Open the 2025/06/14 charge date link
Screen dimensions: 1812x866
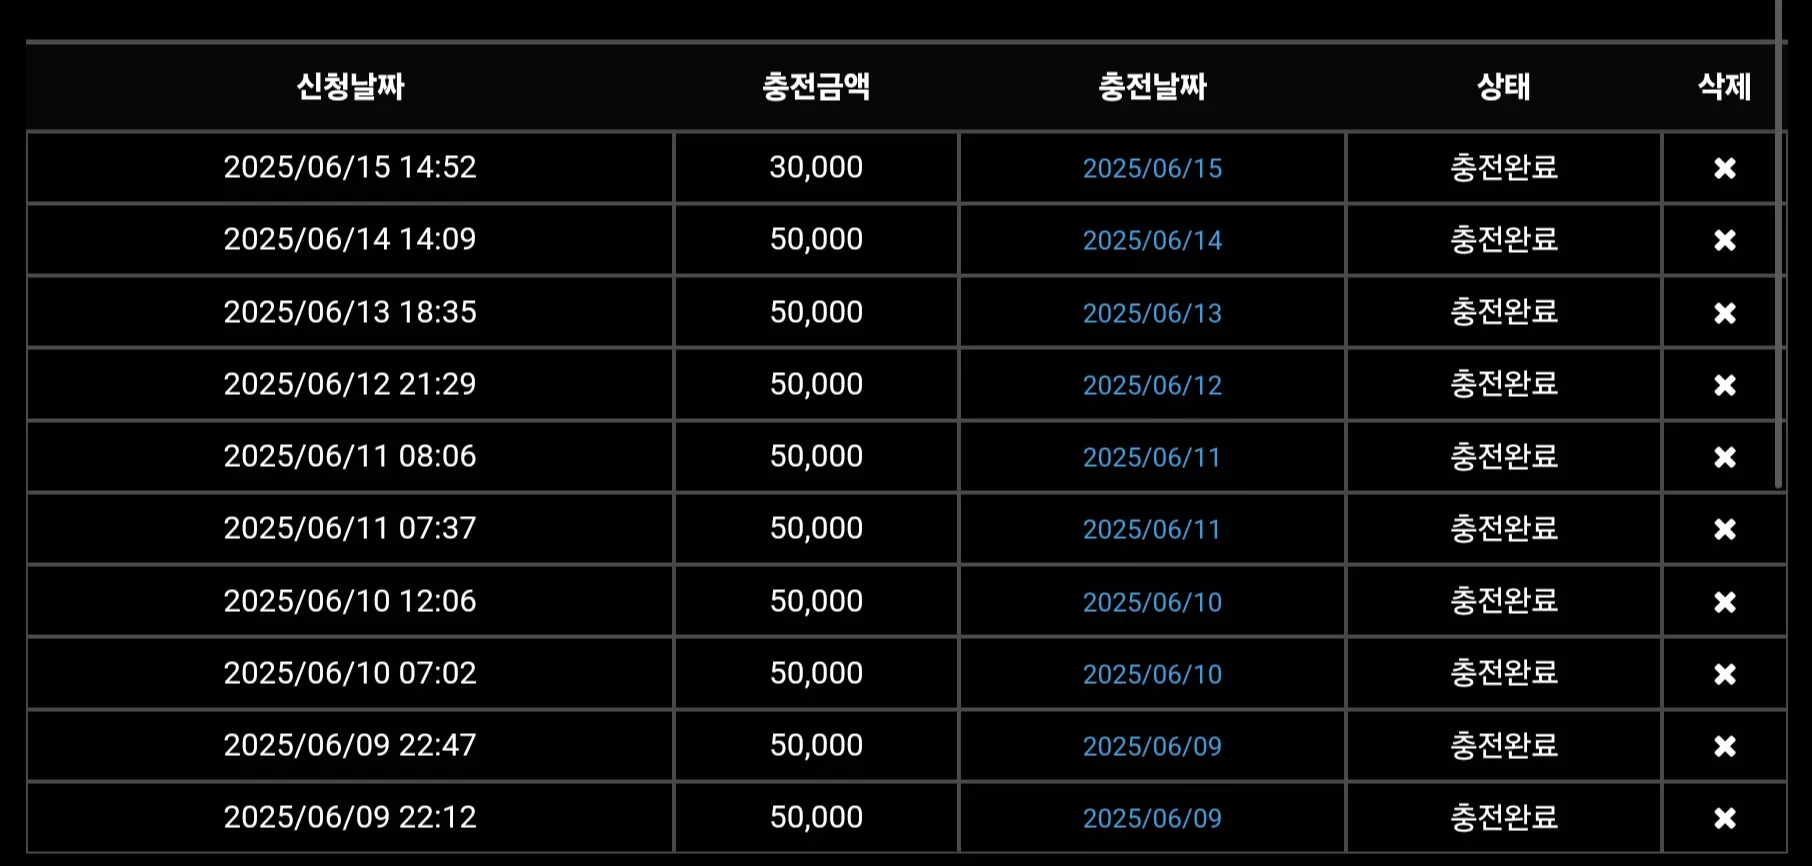[x=1152, y=240]
